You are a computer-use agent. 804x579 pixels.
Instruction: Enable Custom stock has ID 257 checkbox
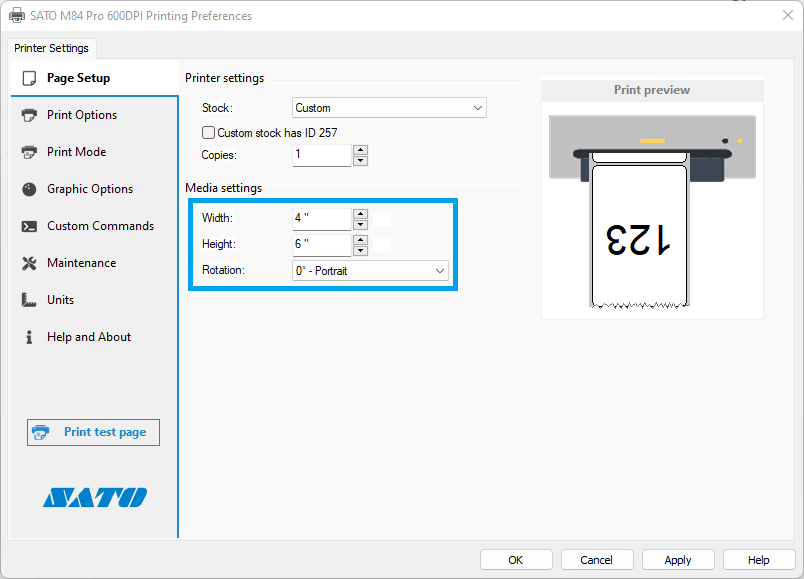click(208, 133)
